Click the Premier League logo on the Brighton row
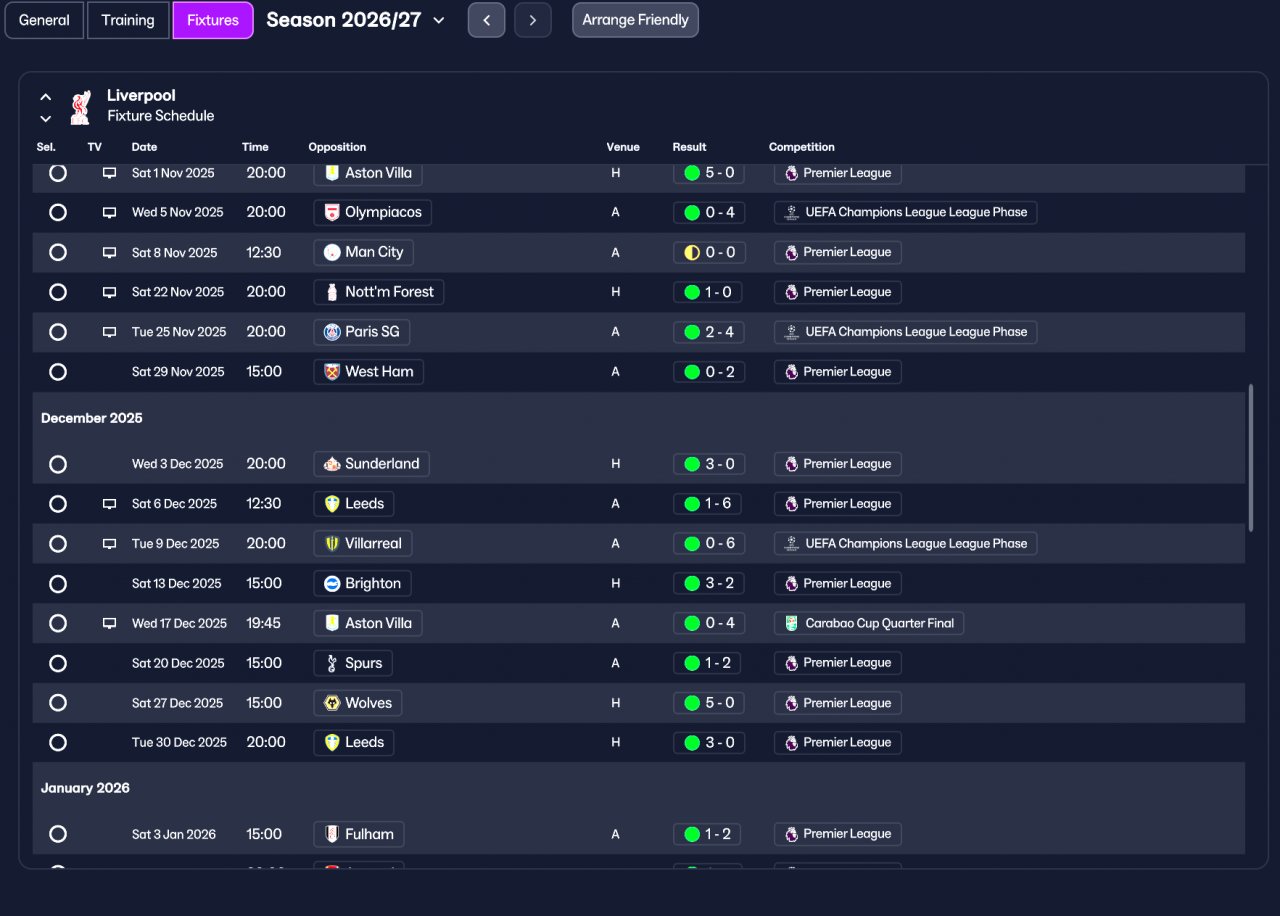Viewport: 1280px width, 916px height. click(x=792, y=584)
